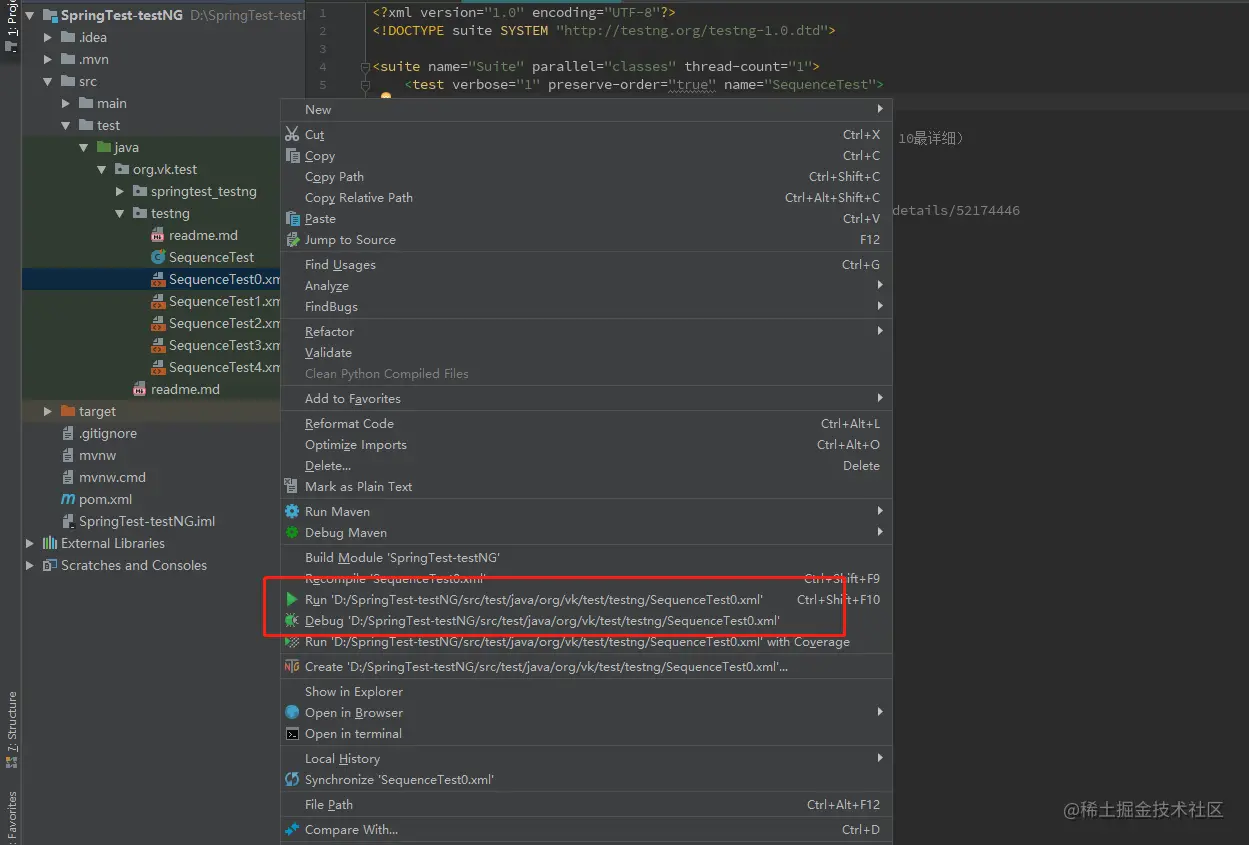Image resolution: width=1249 pixels, height=845 pixels.
Task: Collapse the testng package arrow
Action: point(120,213)
